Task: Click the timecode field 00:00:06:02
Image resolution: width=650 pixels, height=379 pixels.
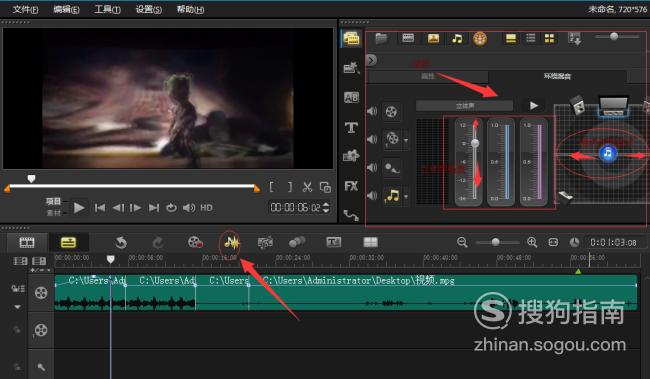Action: 296,207
